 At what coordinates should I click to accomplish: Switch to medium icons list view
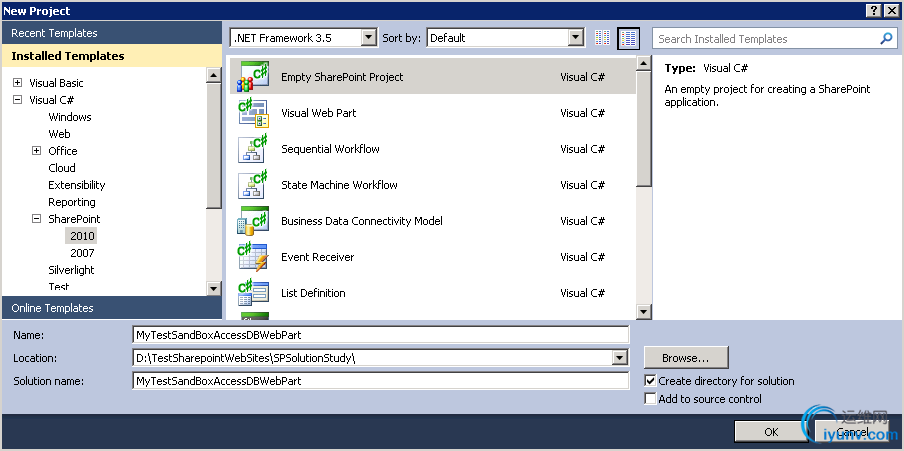628,38
